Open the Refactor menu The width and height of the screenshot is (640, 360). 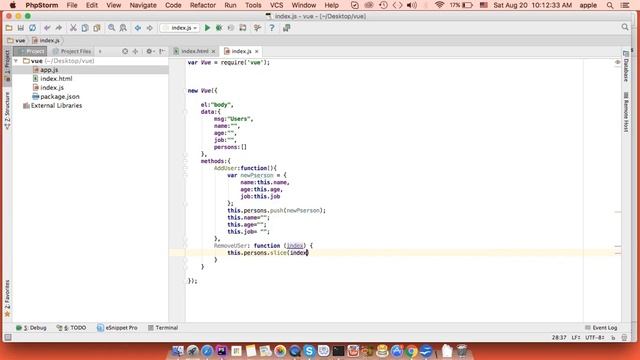click(x=202, y=5)
